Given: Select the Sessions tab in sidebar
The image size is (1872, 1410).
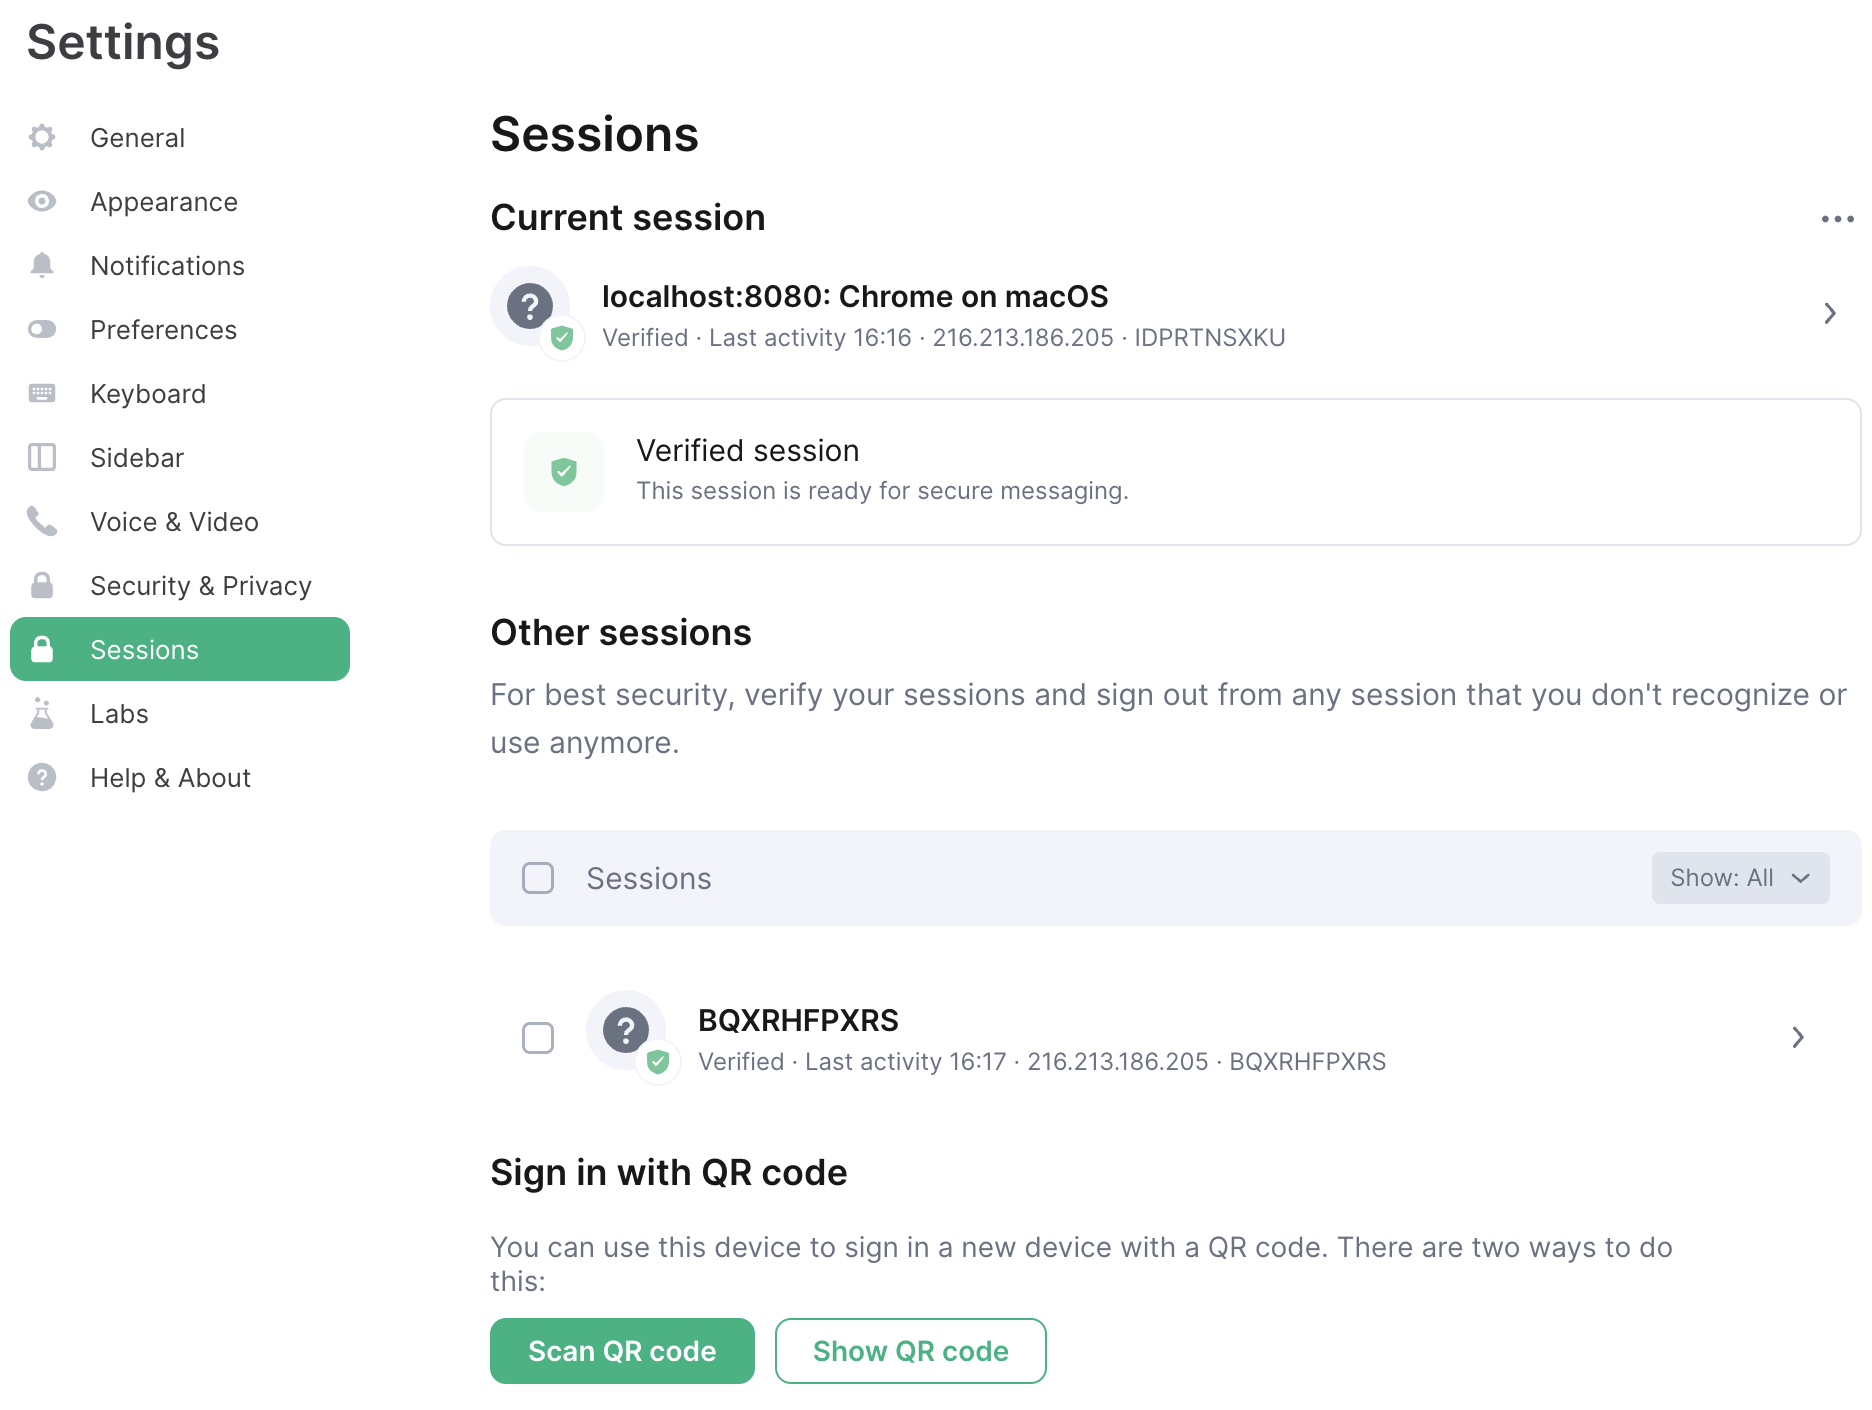Looking at the screenshot, I should coord(180,649).
